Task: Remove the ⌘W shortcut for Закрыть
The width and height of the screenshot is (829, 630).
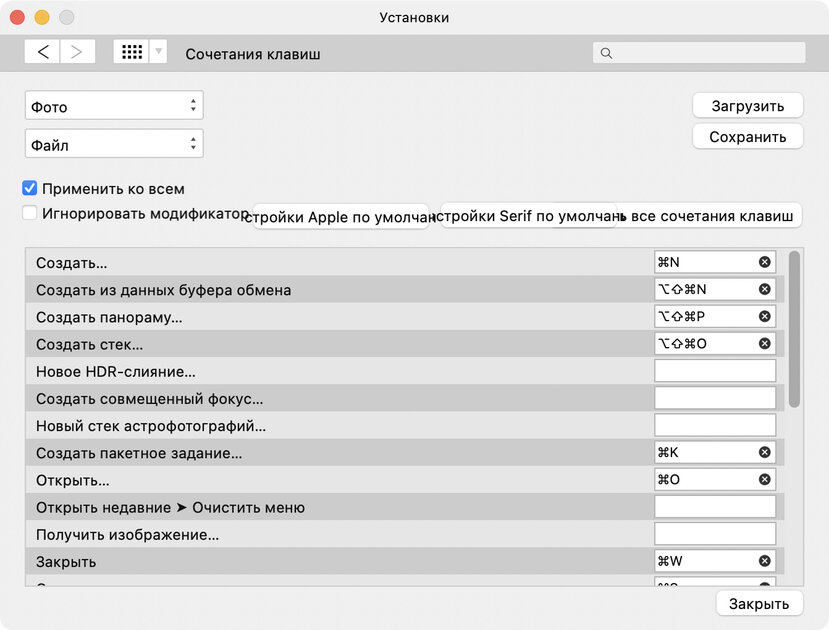Action: click(764, 561)
